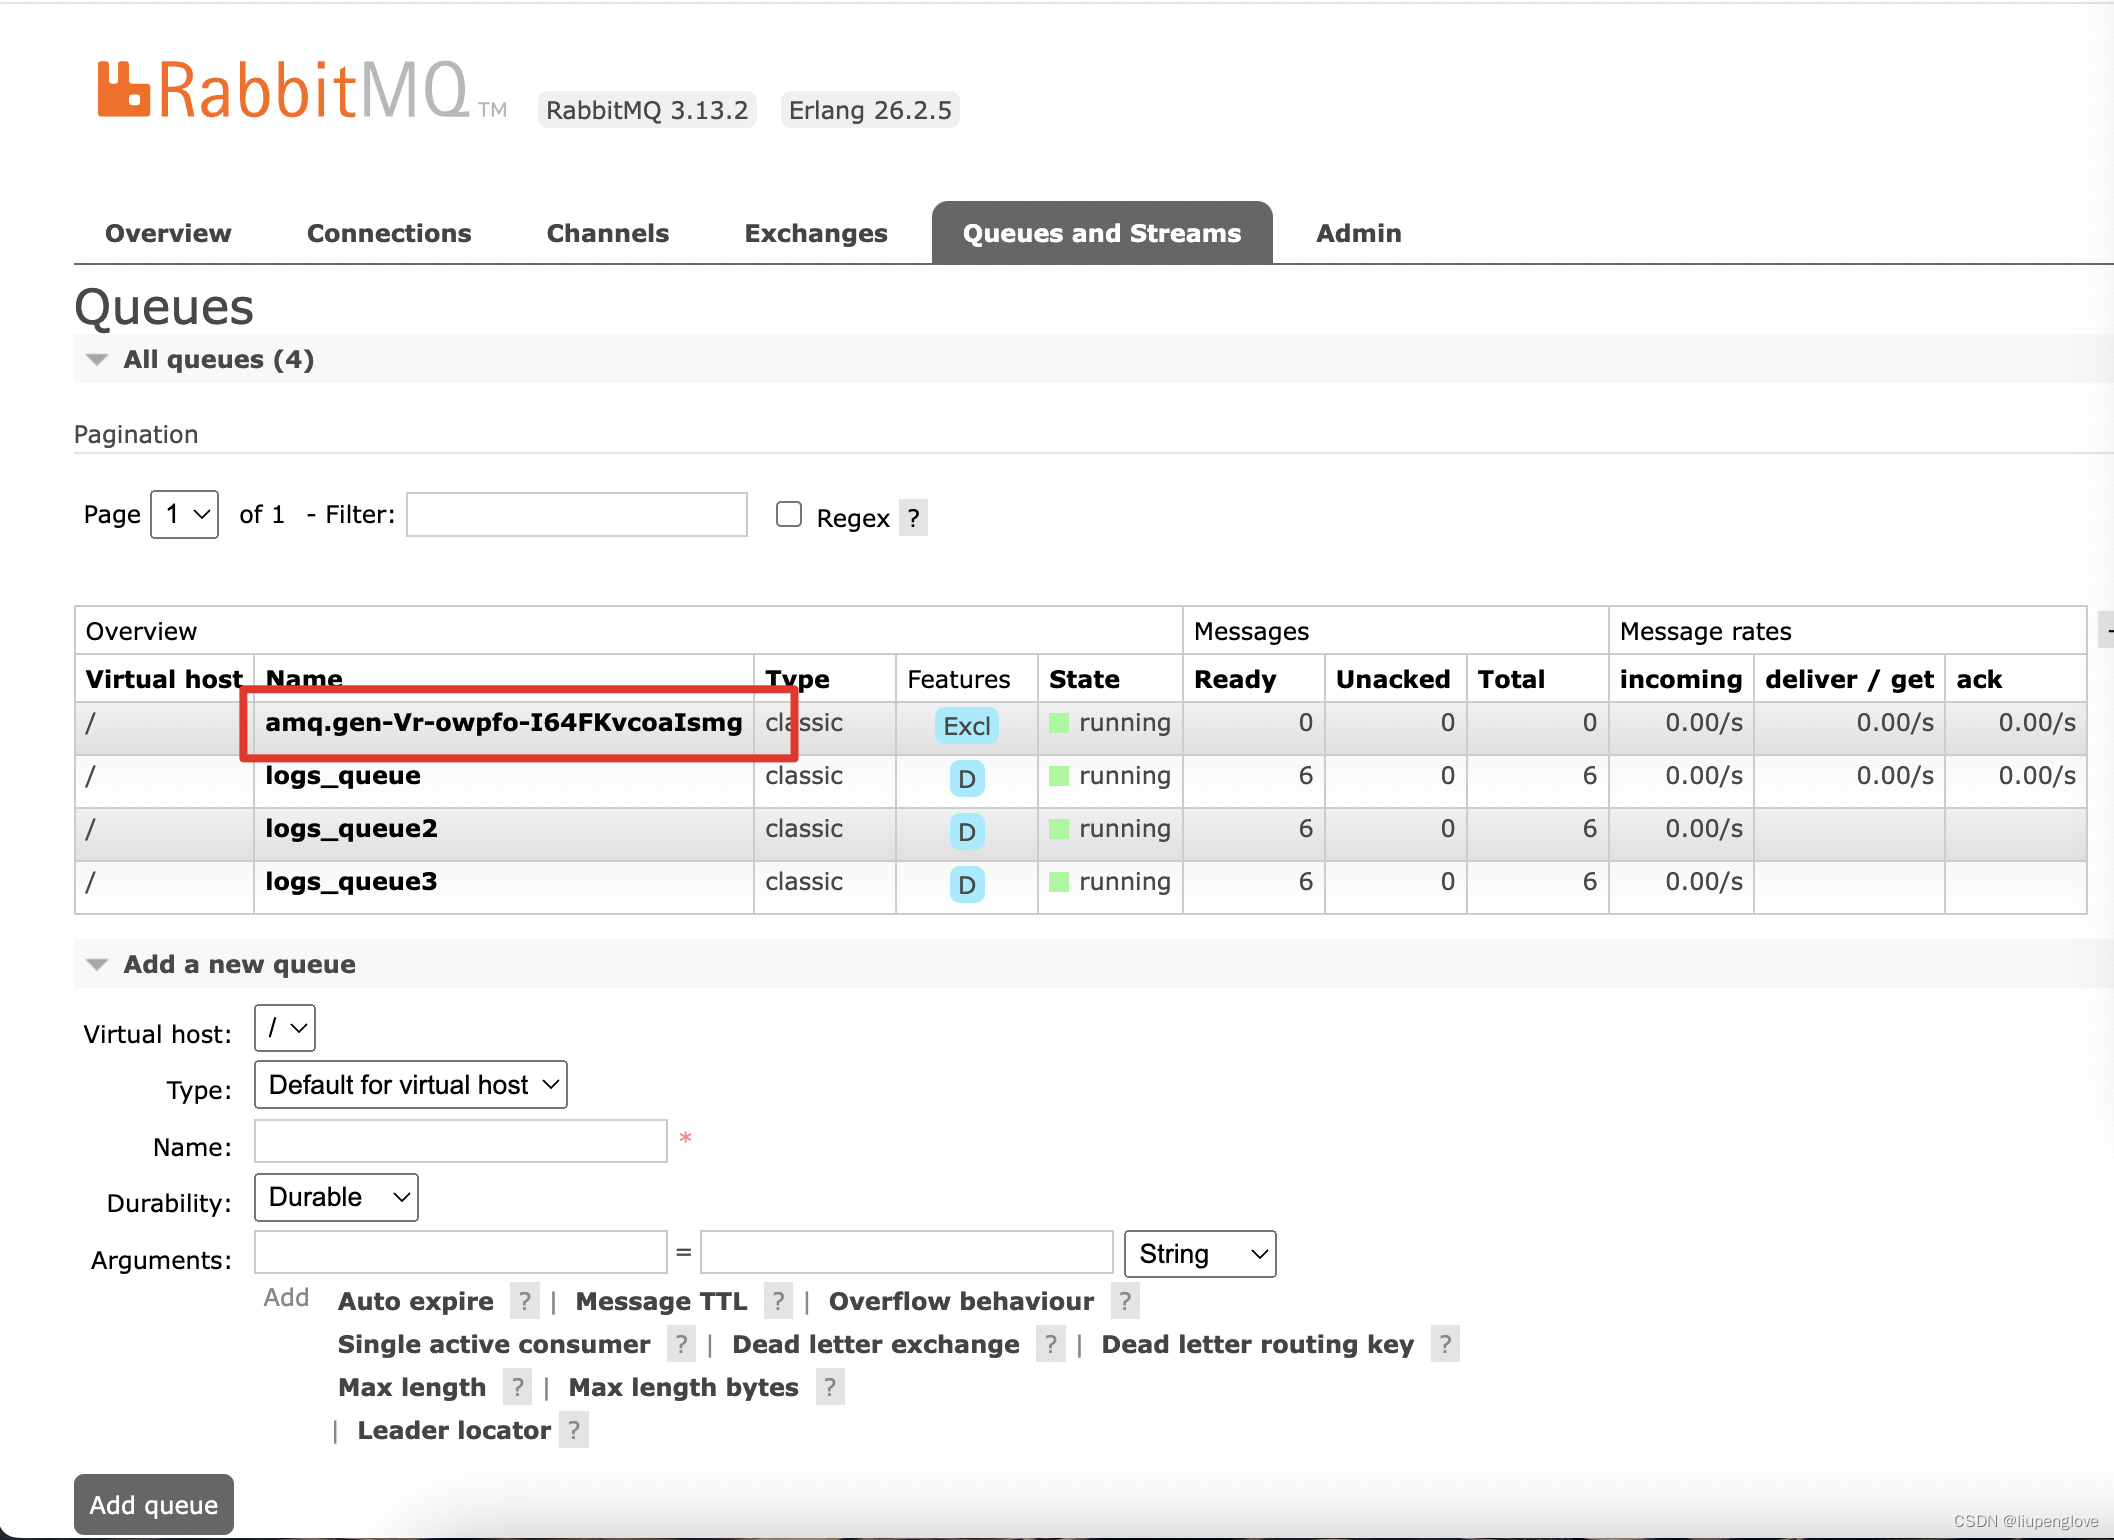Screen dimensions: 2114x1540
Task: Focus the Filter text field
Action: pyautogui.click(x=577, y=514)
